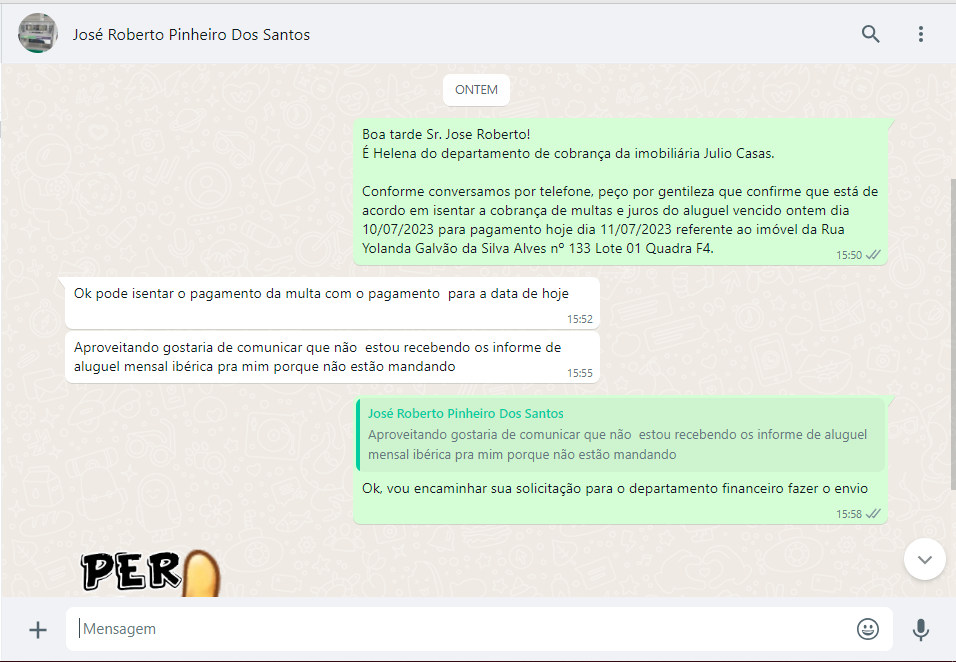
Task: Click green sender name in quoted reply
Action: point(465,413)
